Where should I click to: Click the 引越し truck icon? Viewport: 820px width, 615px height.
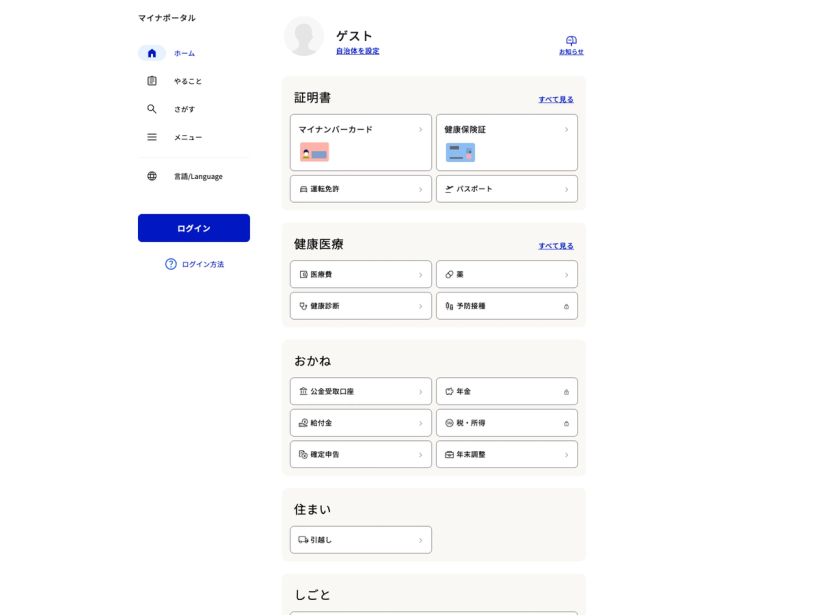pyautogui.click(x=303, y=540)
